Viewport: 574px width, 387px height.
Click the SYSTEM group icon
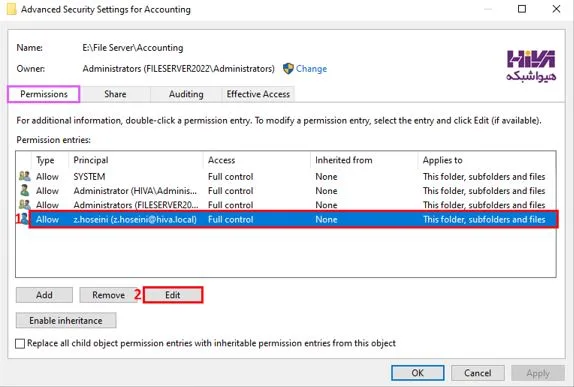pyautogui.click(x=25, y=176)
